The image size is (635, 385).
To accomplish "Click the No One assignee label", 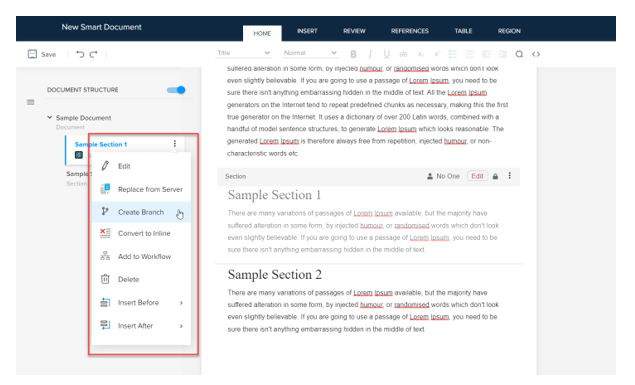I will coord(448,176).
